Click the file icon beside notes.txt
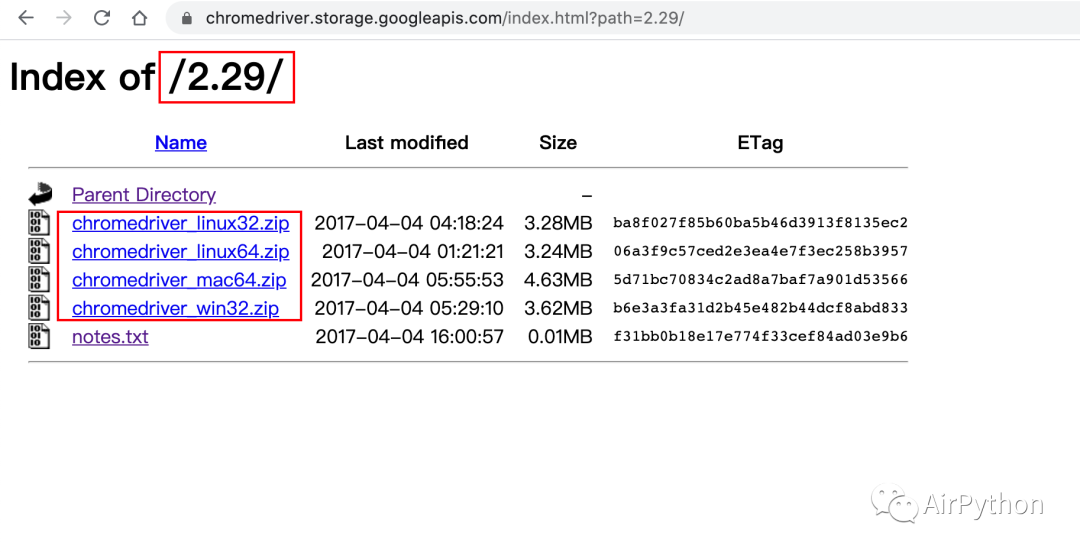The height and width of the screenshot is (555, 1080). (39, 336)
